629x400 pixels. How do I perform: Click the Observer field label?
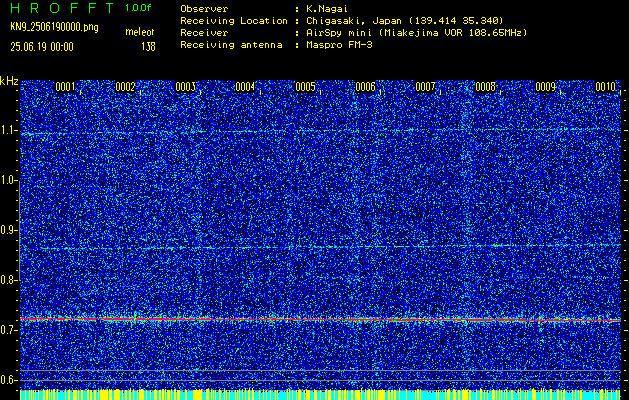pos(204,8)
